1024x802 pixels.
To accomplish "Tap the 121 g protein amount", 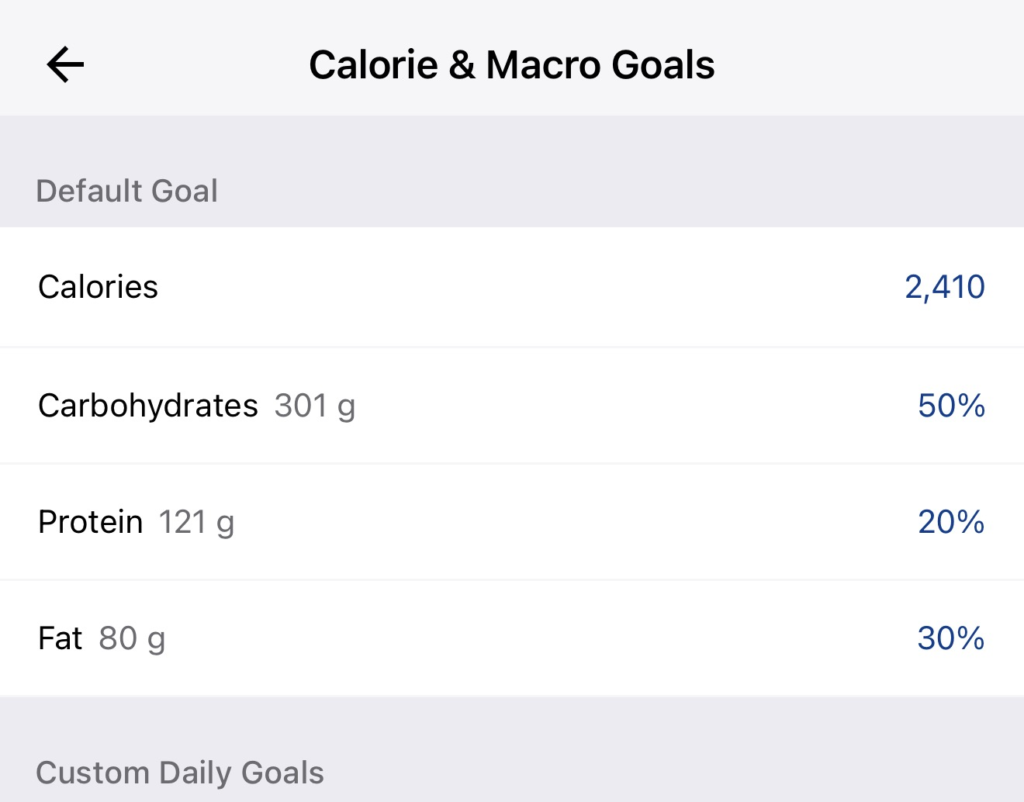I will pyautogui.click(x=197, y=522).
